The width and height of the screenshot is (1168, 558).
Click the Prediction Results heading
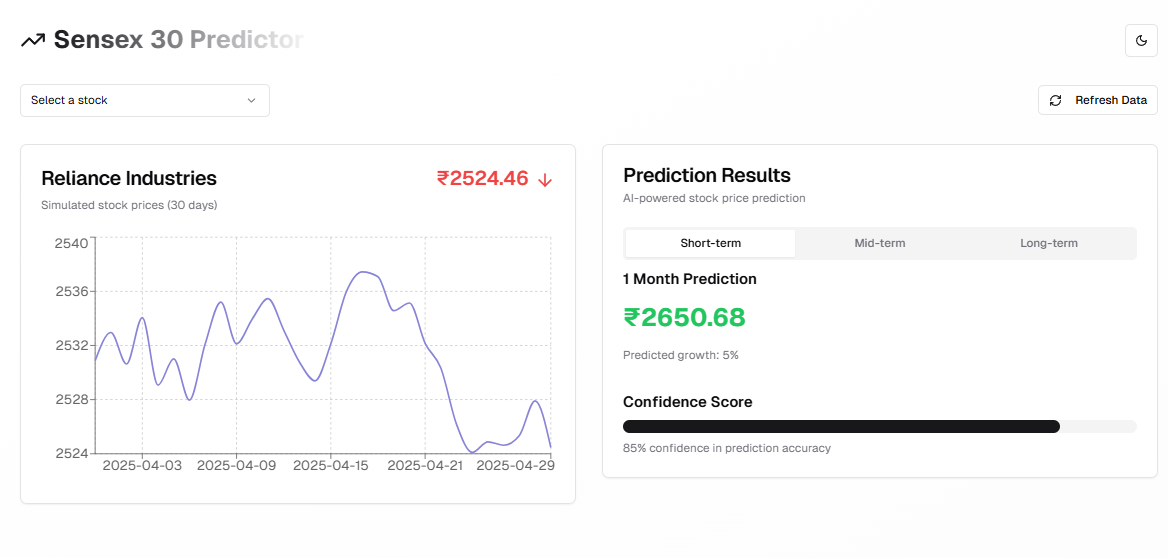(706, 175)
